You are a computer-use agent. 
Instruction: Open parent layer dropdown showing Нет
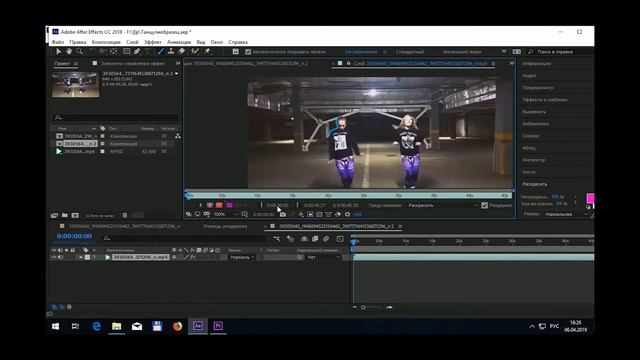[x=324, y=258]
